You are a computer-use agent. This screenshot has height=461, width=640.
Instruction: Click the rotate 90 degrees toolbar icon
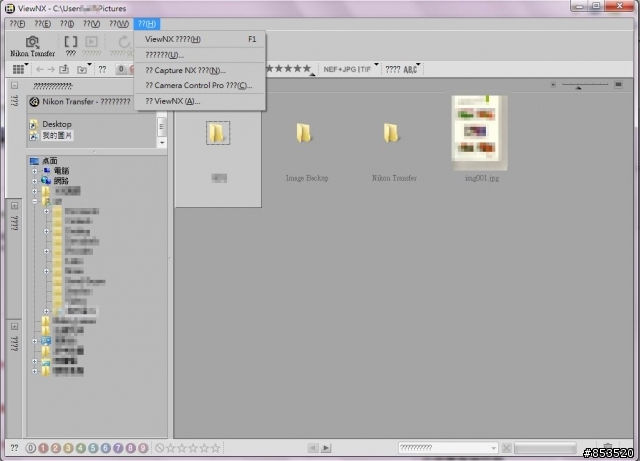point(124,42)
